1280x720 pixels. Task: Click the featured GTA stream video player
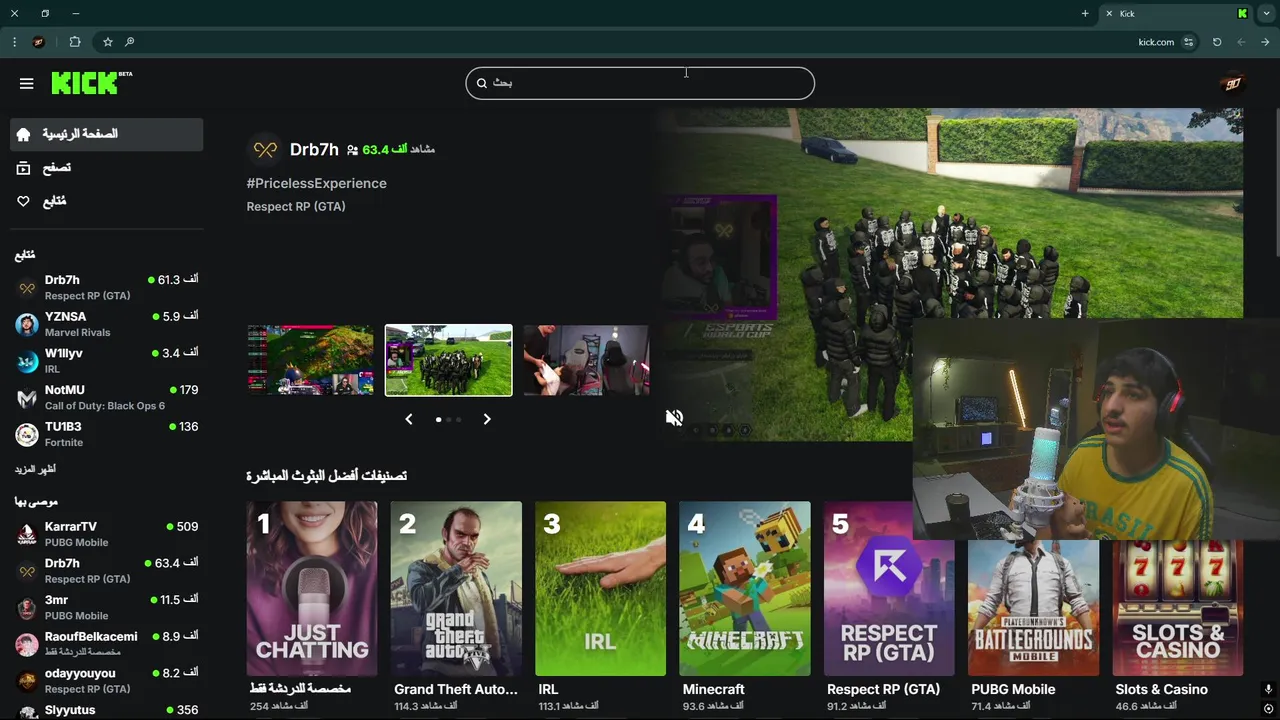coord(950,275)
